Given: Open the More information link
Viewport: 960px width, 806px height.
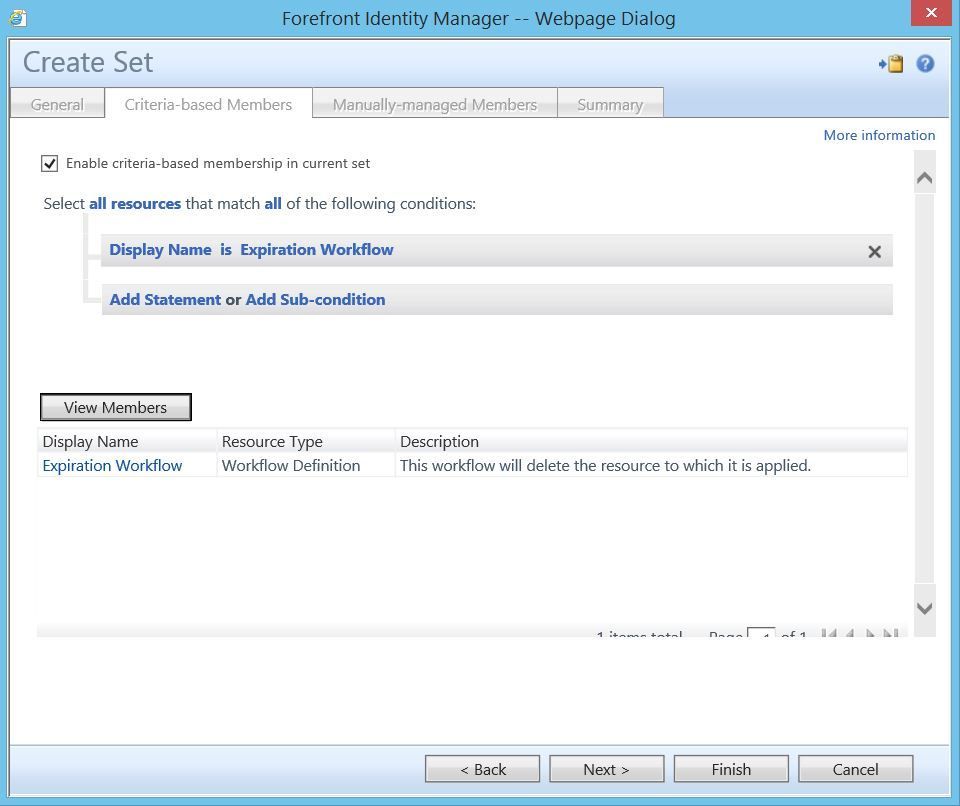Looking at the screenshot, I should [x=879, y=135].
